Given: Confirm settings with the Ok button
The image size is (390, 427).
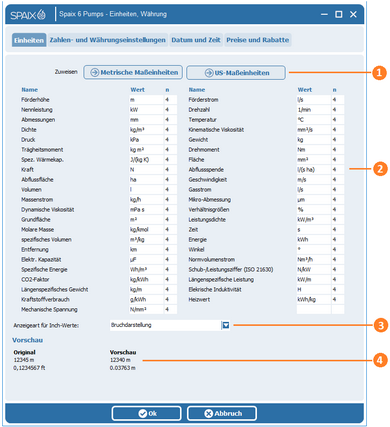Looking at the screenshot, I should (147, 414).
